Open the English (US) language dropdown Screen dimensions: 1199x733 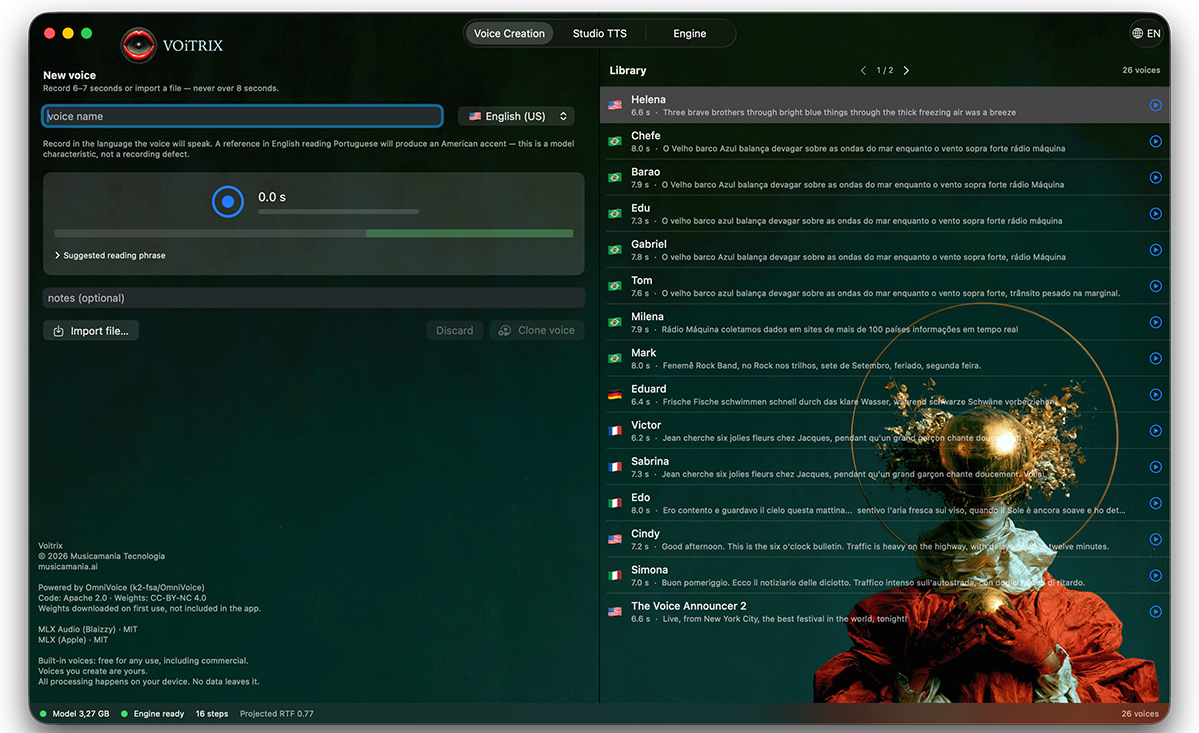point(516,116)
